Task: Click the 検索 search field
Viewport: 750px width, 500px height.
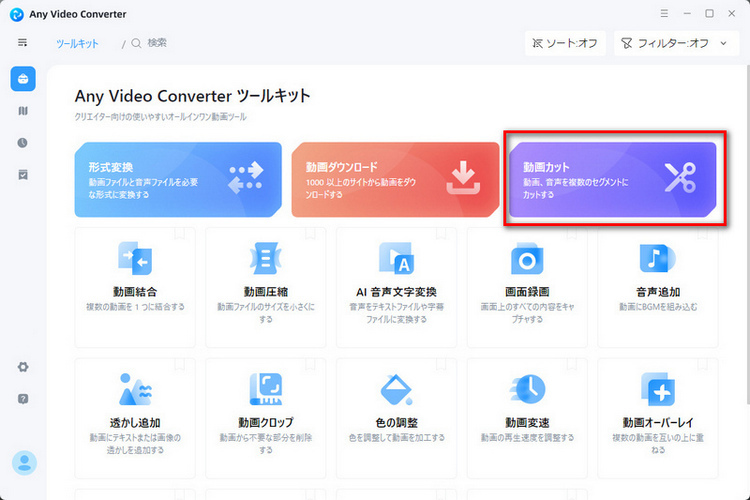Action: point(157,43)
